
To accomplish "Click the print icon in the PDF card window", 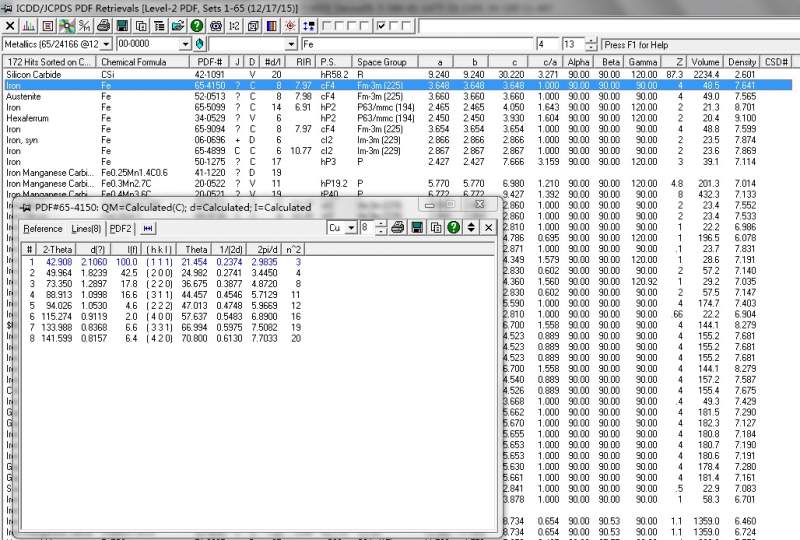I will pyautogui.click(x=398, y=228).
